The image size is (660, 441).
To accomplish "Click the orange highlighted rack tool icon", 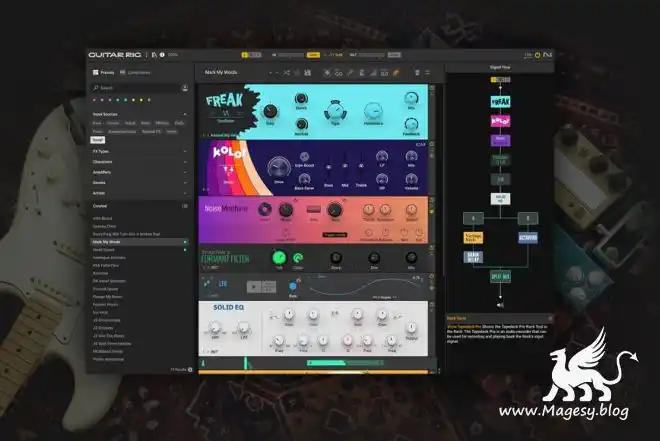I will click(x=396, y=73).
